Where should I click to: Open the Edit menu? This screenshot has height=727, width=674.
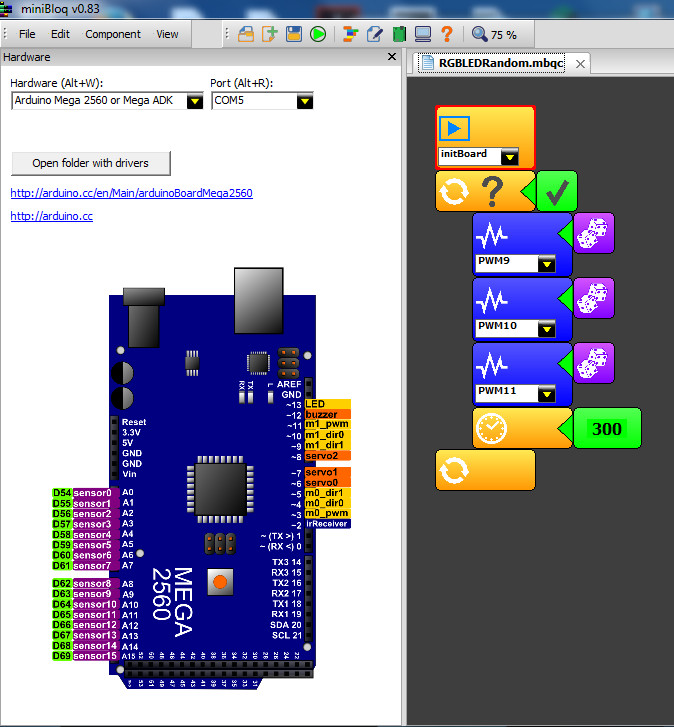tap(60, 34)
